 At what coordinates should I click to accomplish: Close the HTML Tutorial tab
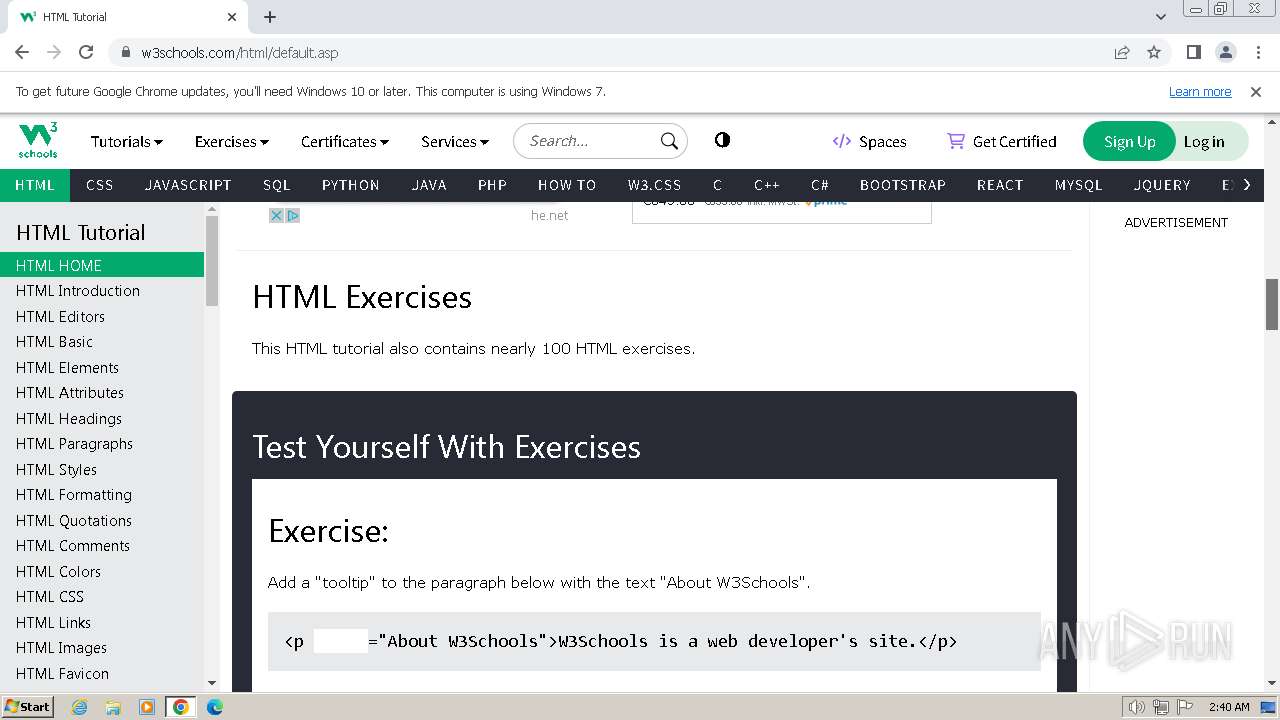pyautogui.click(x=232, y=17)
